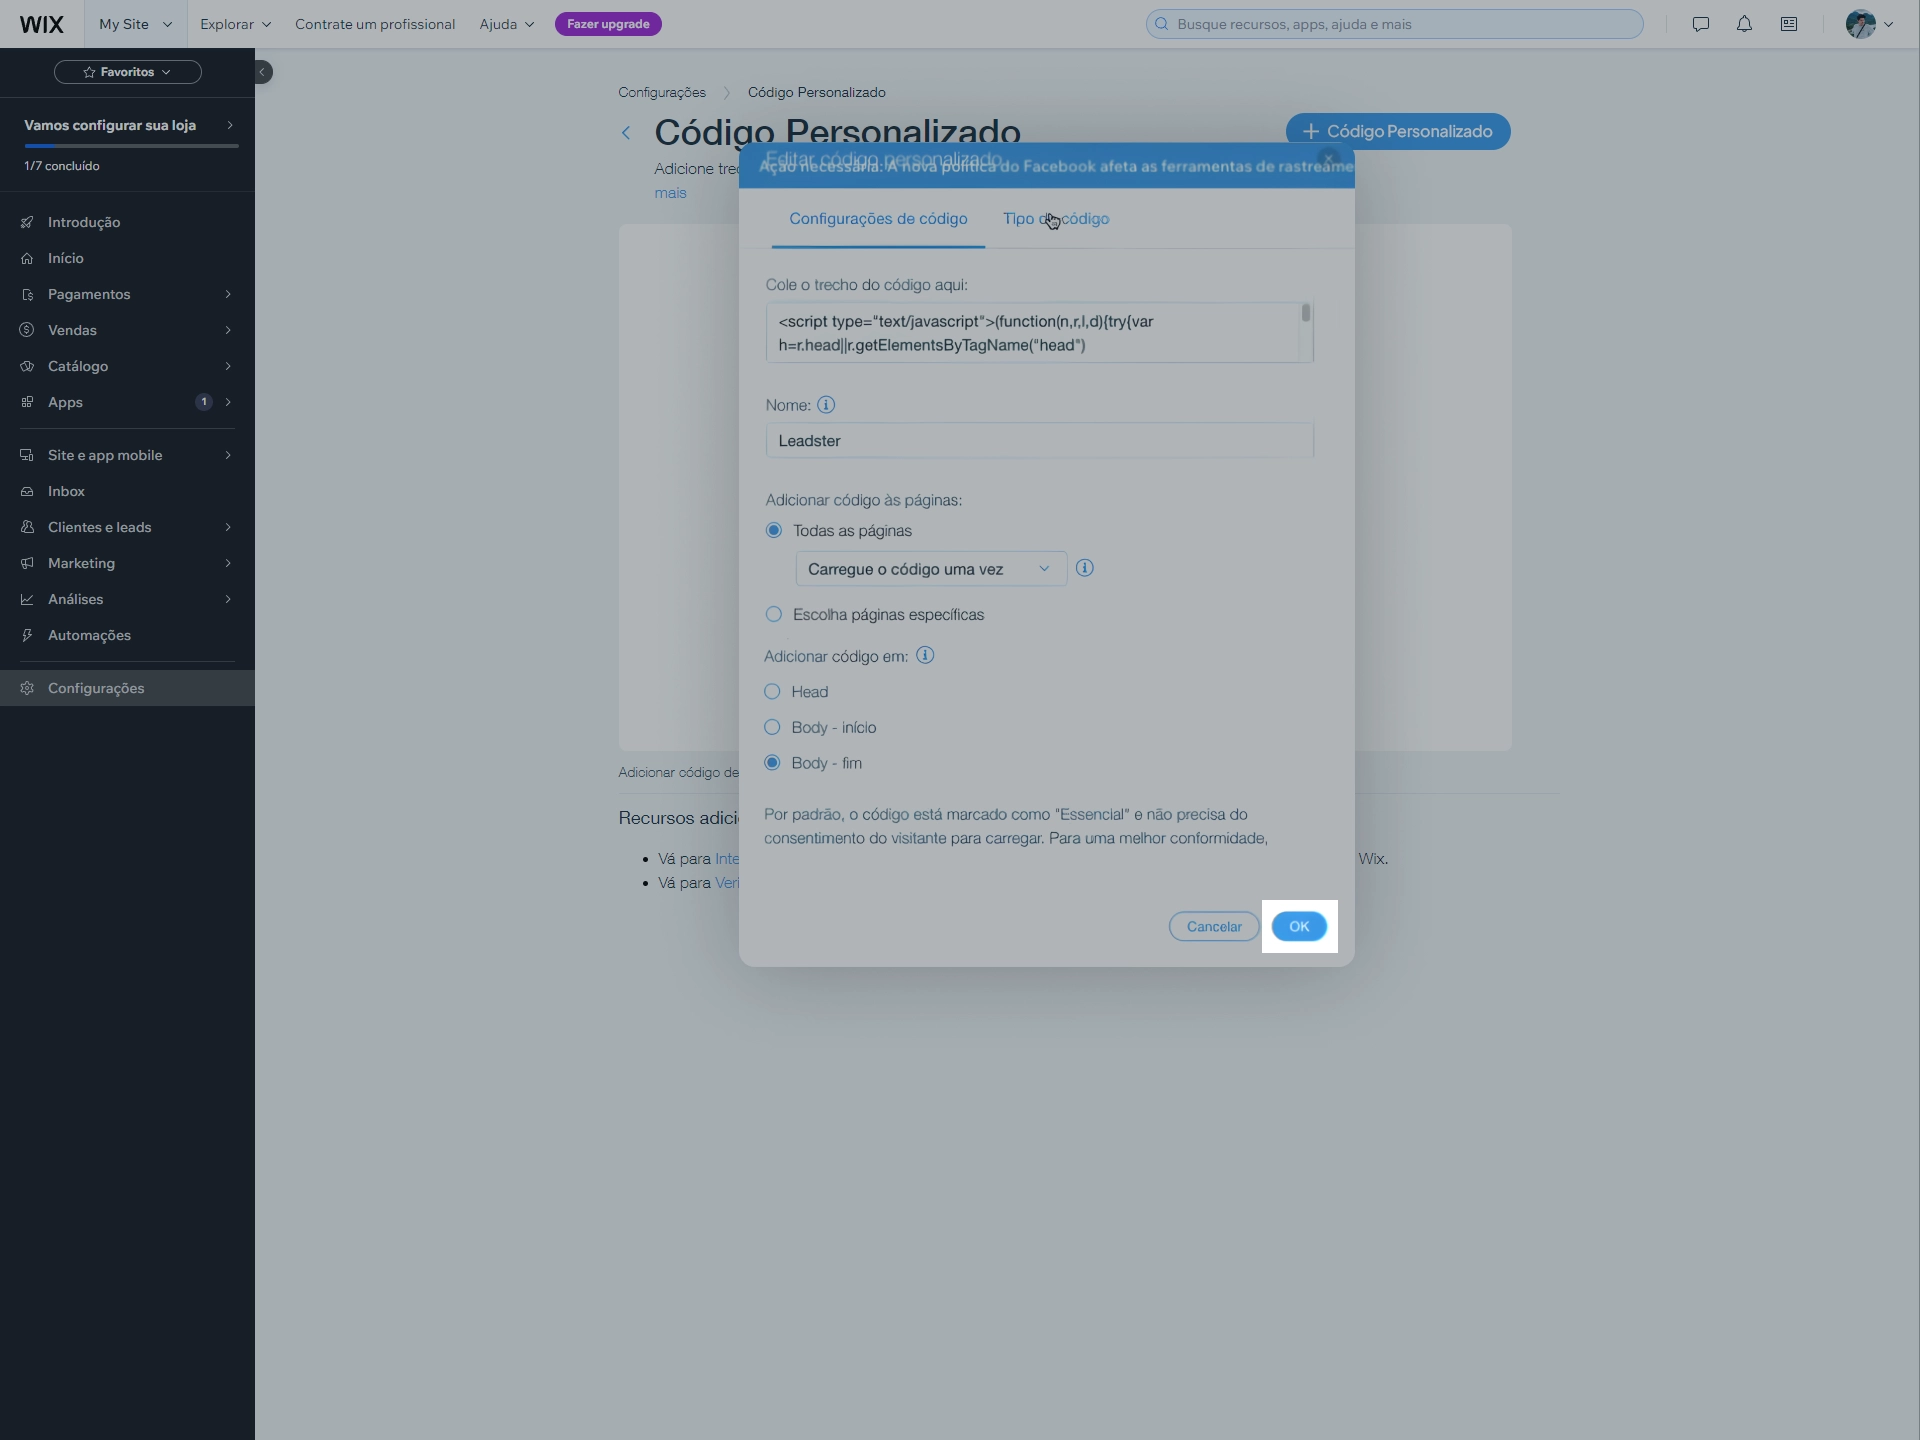Click the info icon next to Nome
Viewport: 1920px width, 1440px height.
click(x=826, y=405)
